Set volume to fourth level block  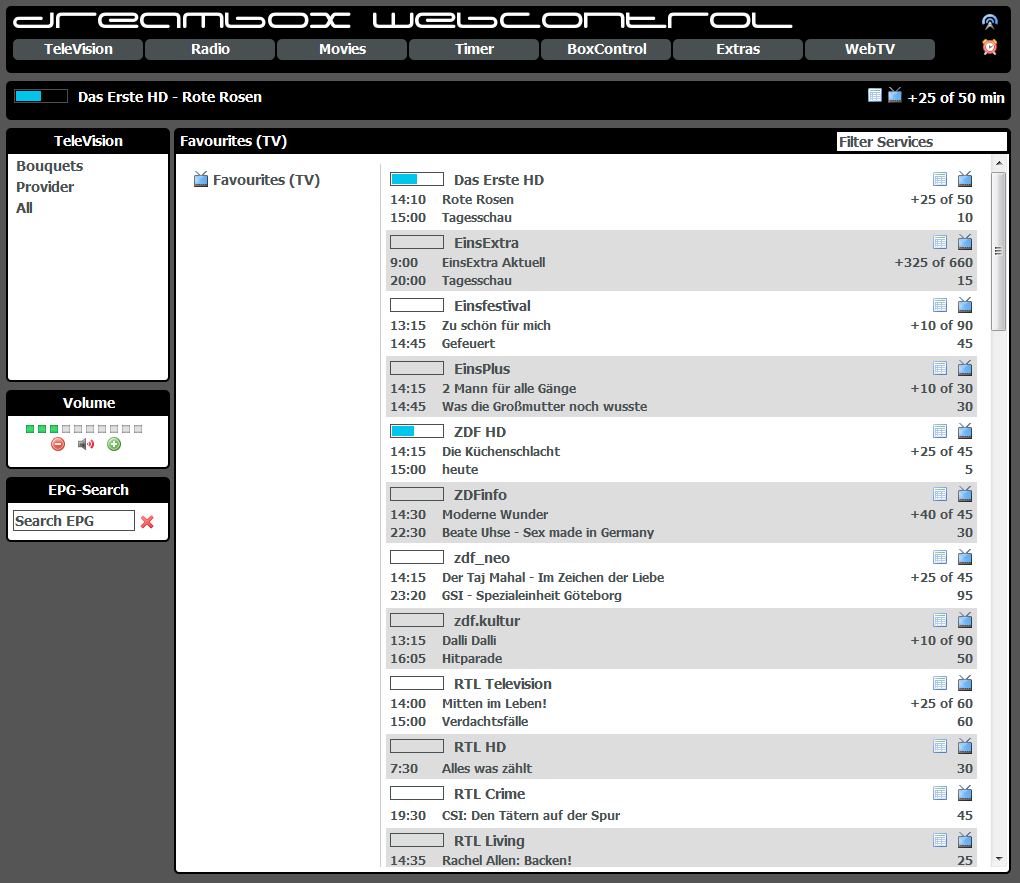[66, 429]
